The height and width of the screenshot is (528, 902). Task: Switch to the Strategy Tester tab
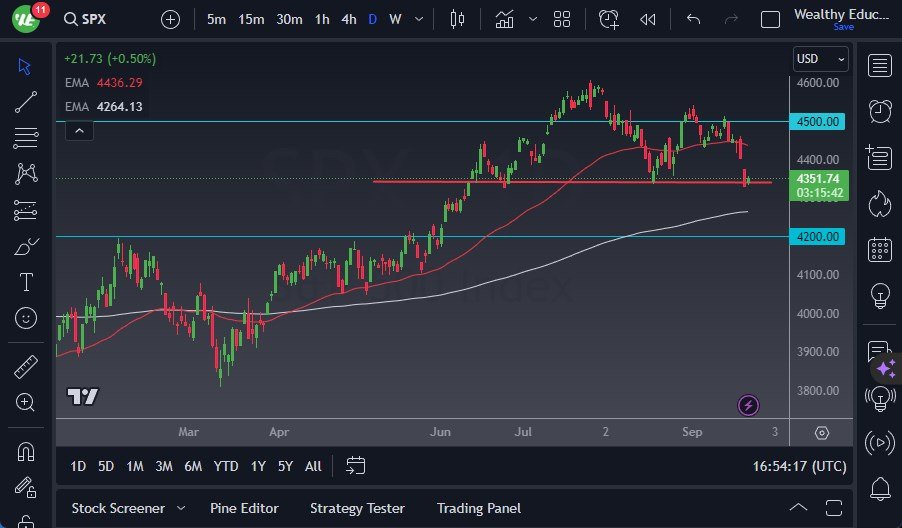tap(357, 508)
